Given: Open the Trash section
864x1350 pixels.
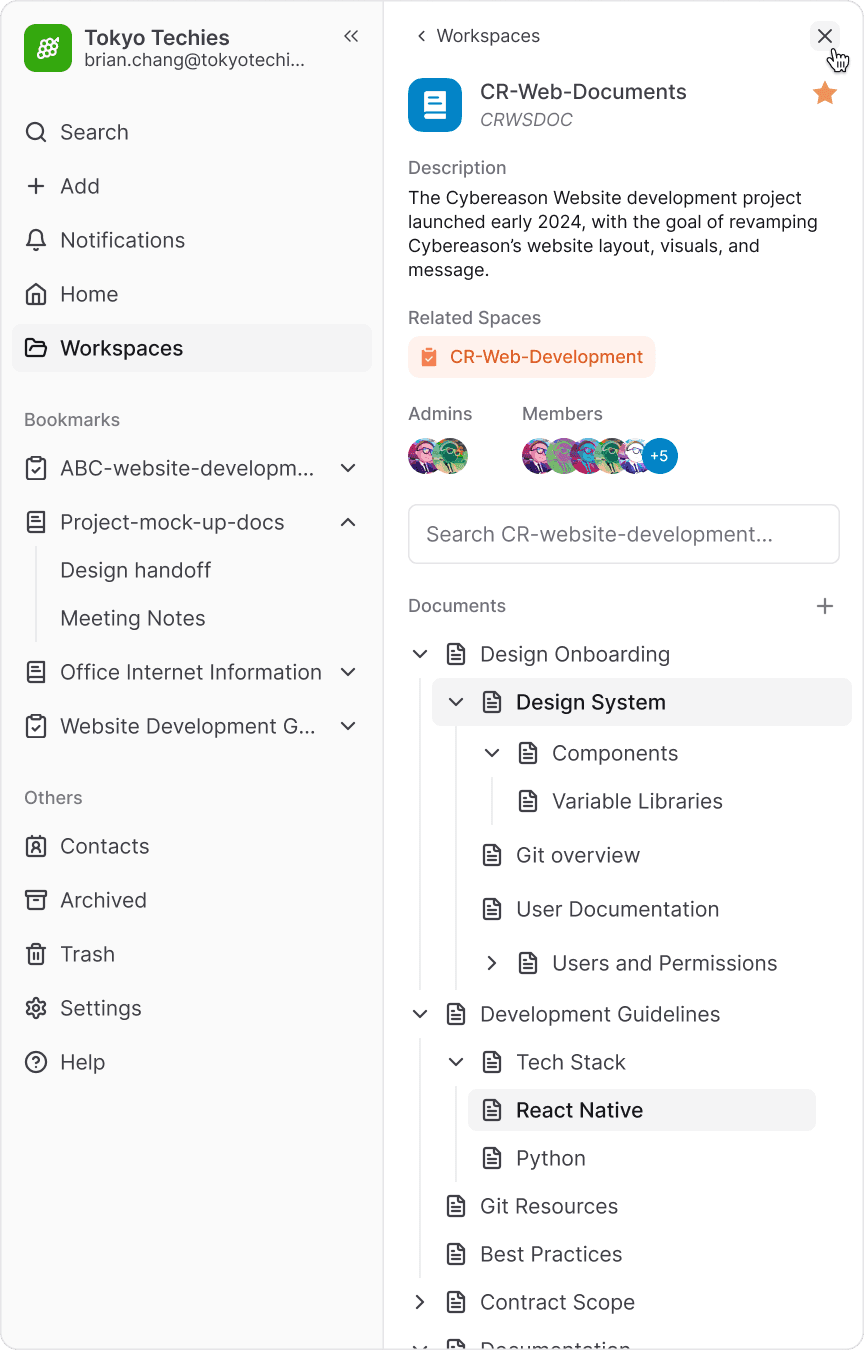Looking at the screenshot, I should pyautogui.click(x=87, y=954).
